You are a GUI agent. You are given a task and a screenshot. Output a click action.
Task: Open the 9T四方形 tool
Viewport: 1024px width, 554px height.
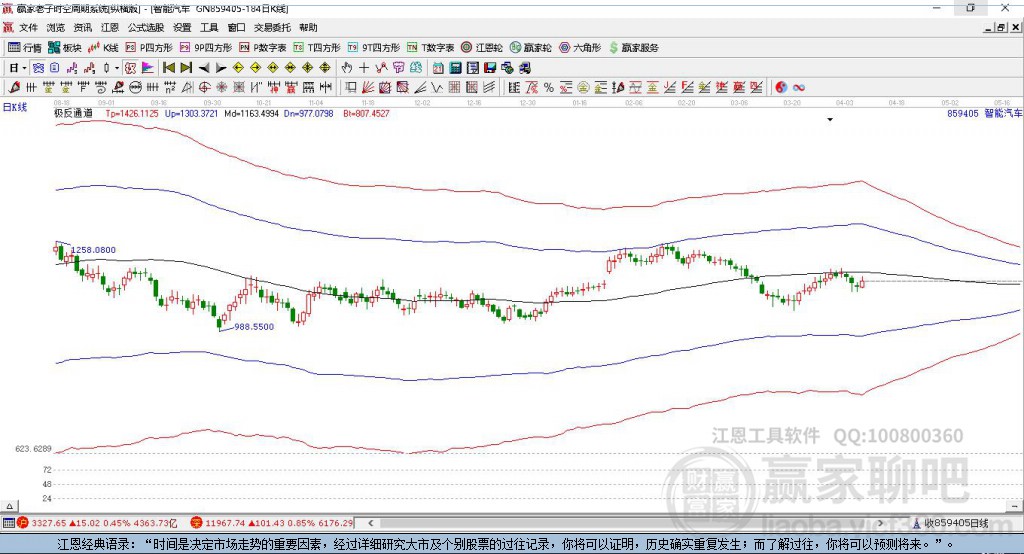pos(374,48)
